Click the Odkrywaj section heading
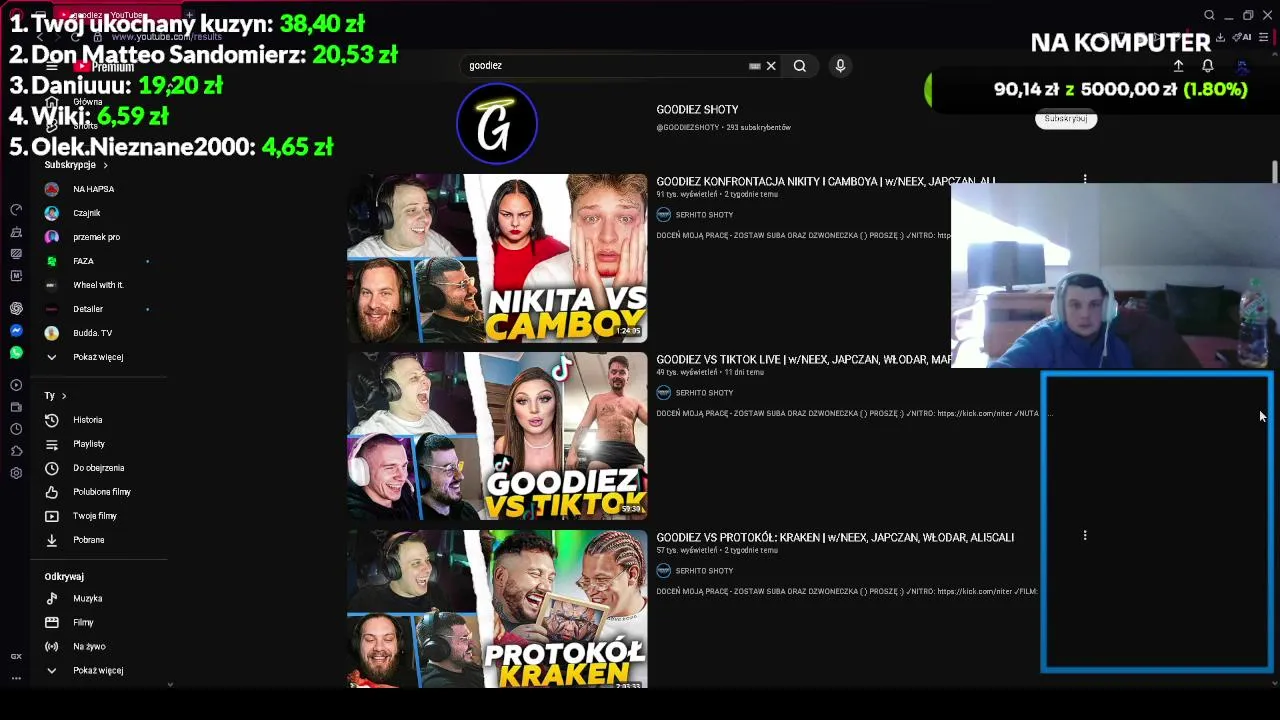 pyautogui.click(x=64, y=577)
